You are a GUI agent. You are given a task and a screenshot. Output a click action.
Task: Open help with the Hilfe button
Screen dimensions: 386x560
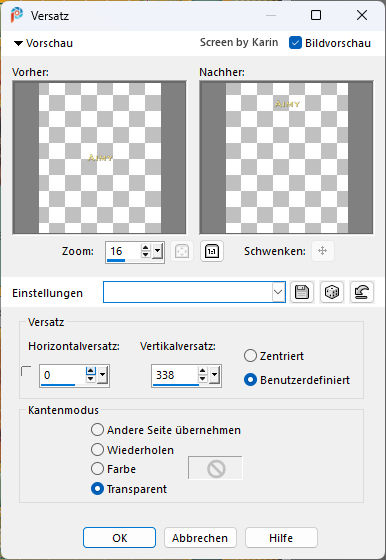(281, 538)
